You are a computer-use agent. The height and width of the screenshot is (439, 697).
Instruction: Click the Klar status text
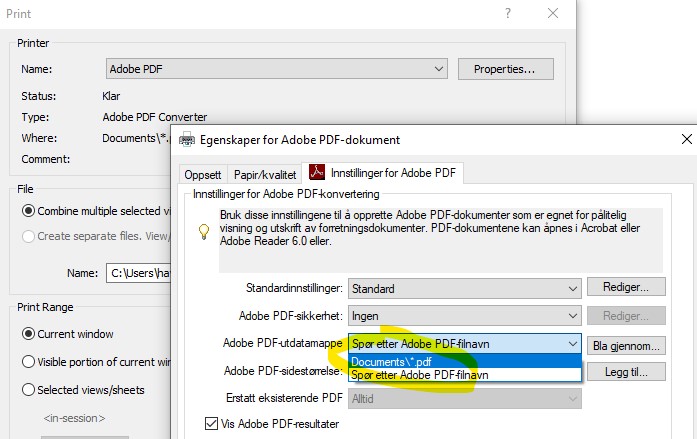click(111, 96)
